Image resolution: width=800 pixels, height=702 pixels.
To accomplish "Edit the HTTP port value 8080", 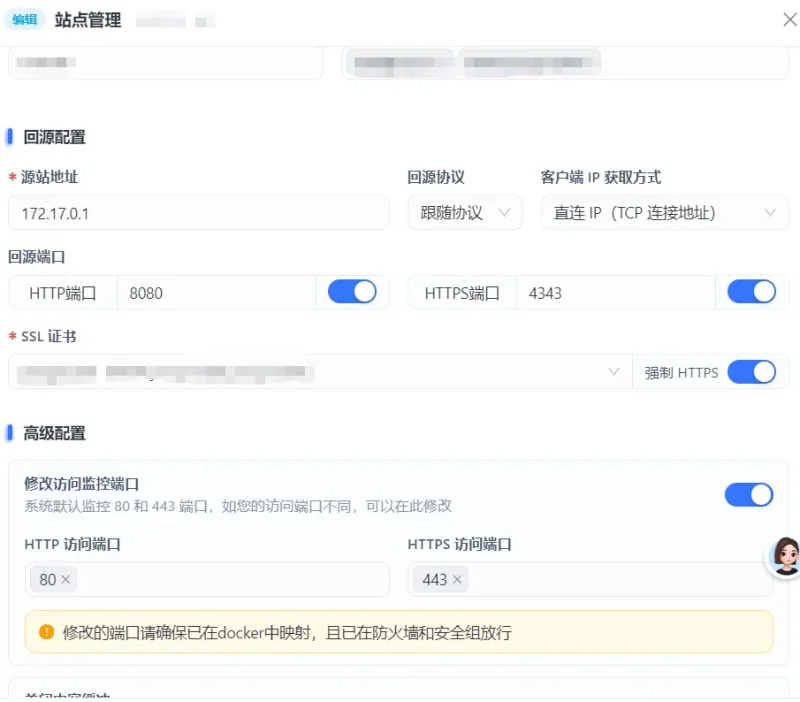I will [x=216, y=293].
